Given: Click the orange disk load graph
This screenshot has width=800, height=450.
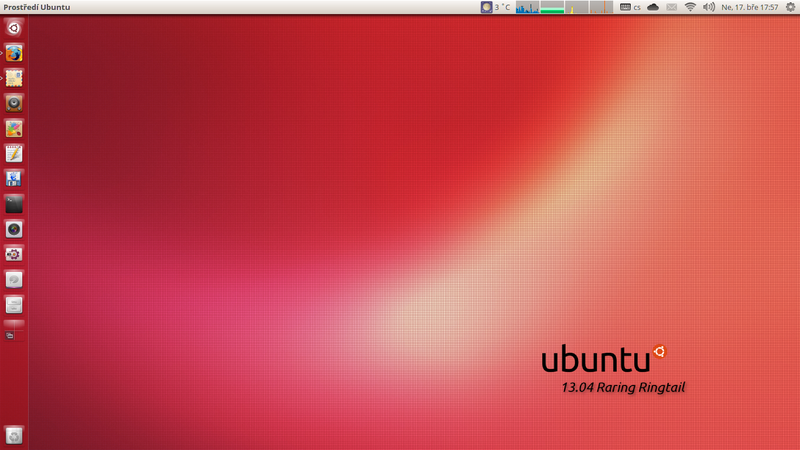Looking at the screenshot, I should [x=601, y=7].
